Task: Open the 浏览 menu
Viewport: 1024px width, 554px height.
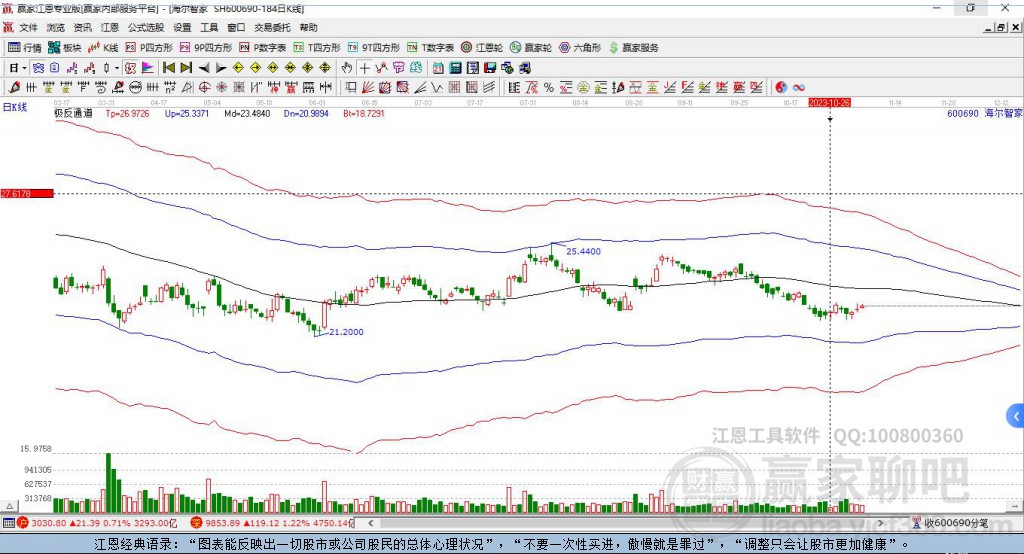Action: (x=56, y=27)
